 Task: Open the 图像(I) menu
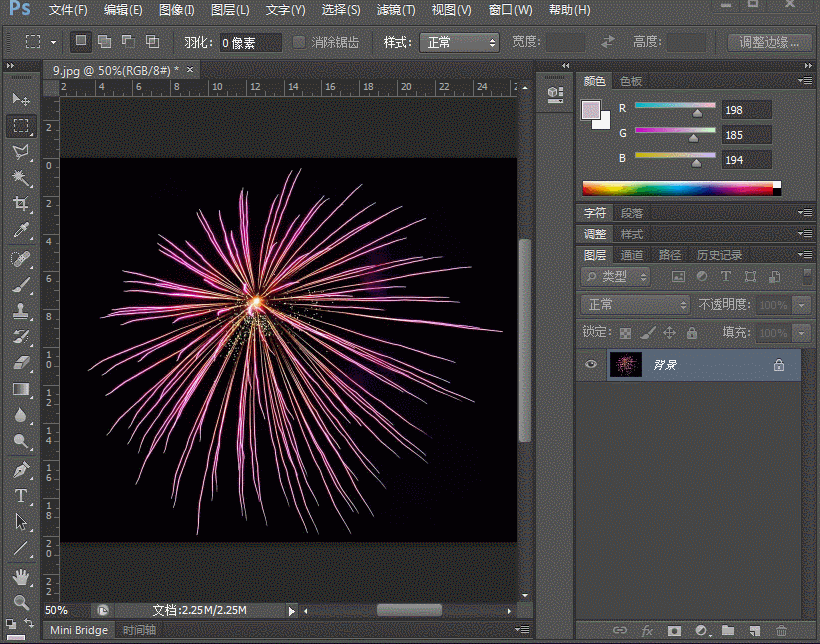click(176, 10)
